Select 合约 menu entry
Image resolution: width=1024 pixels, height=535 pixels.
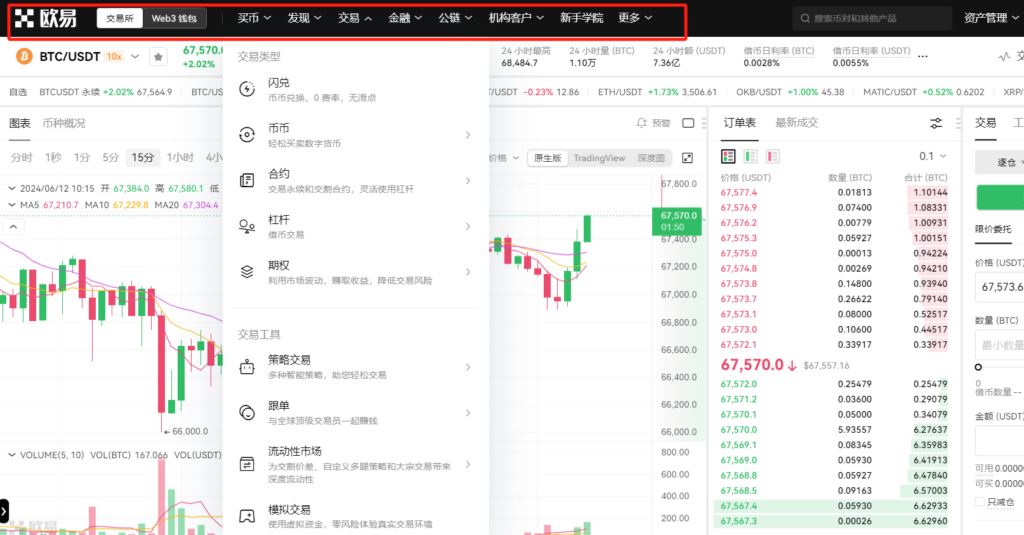click(355, 180)
